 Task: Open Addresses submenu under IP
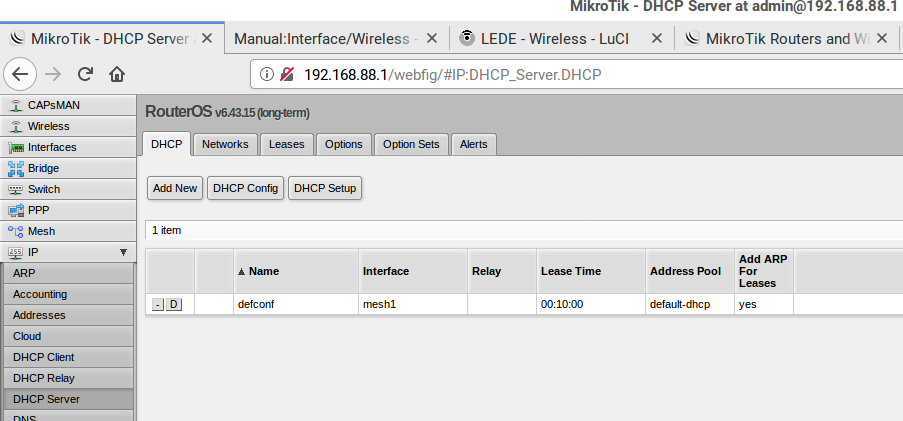(68, 315)
